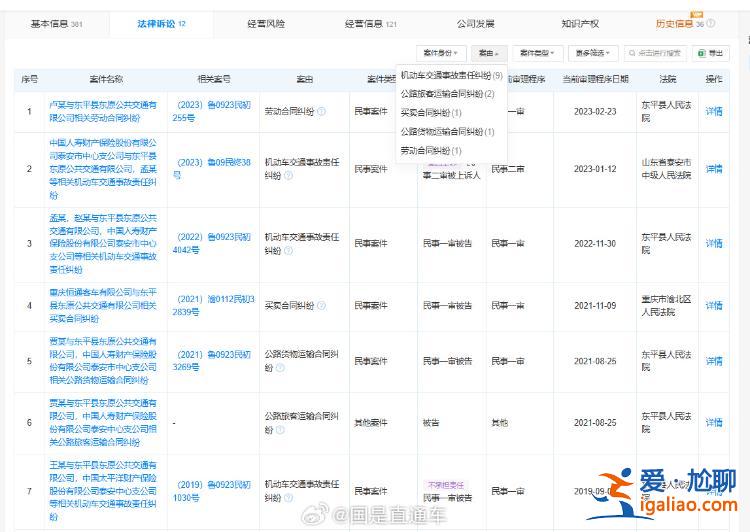Image resolution: width=750 pixels, height=532 pixels.
Task: Open case name link starting 王某与东平县
Action: point(103,491)
